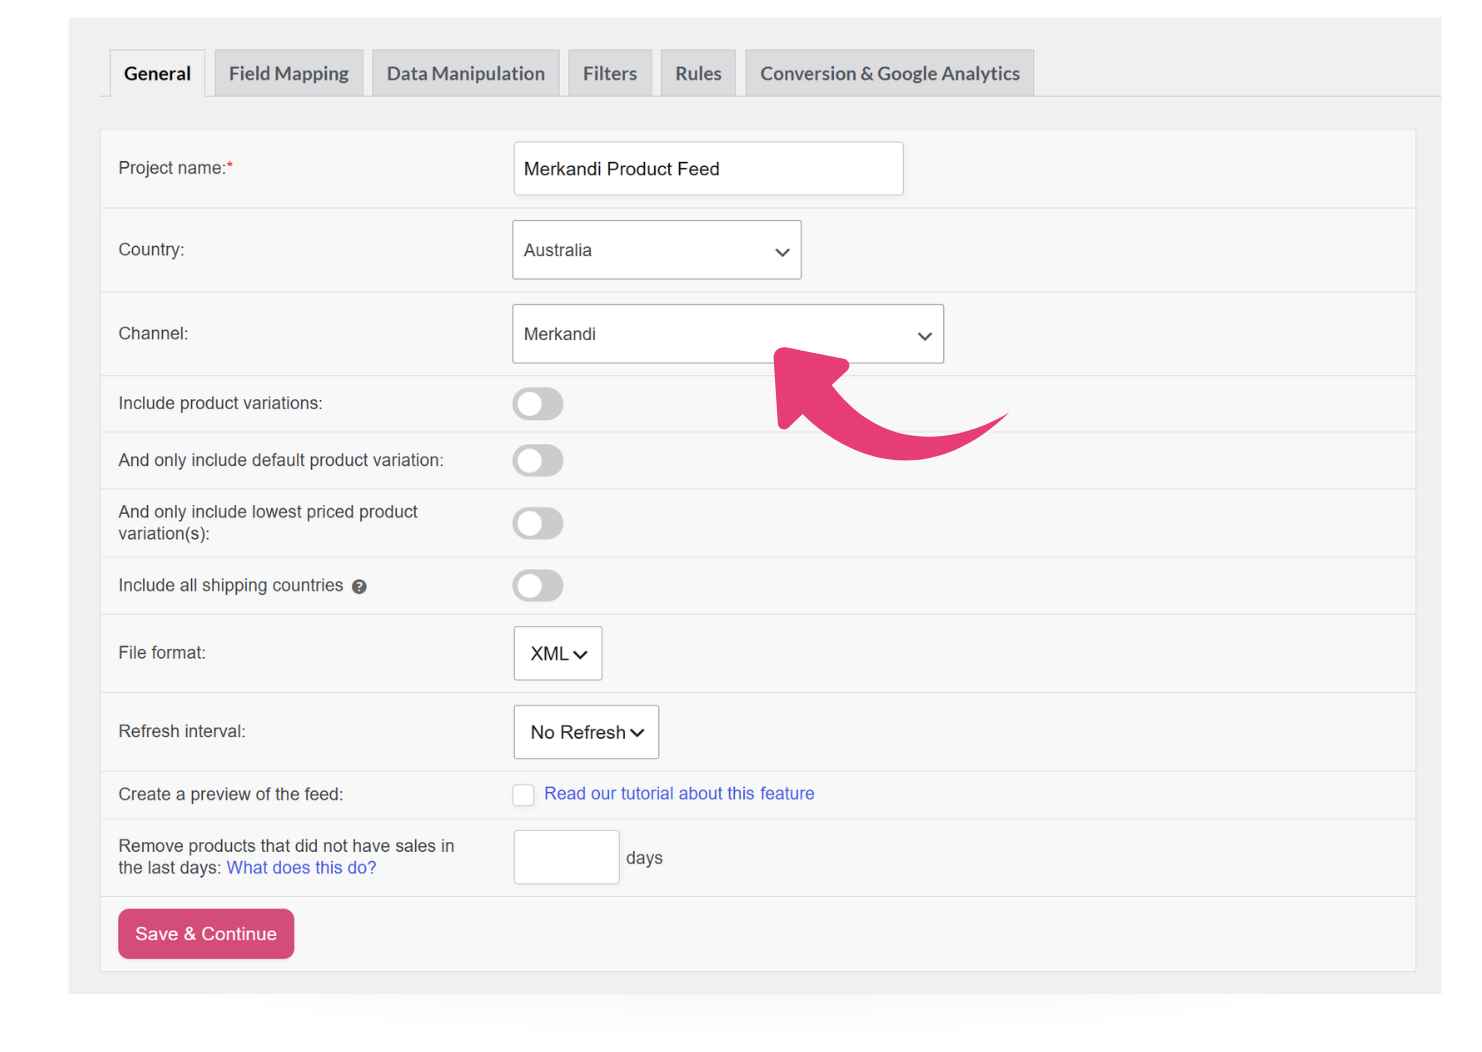Viewport: 1482px width, 1052px height.
Task: Check the Create a preview of the feed box
Action: click(x=523, y=795)
